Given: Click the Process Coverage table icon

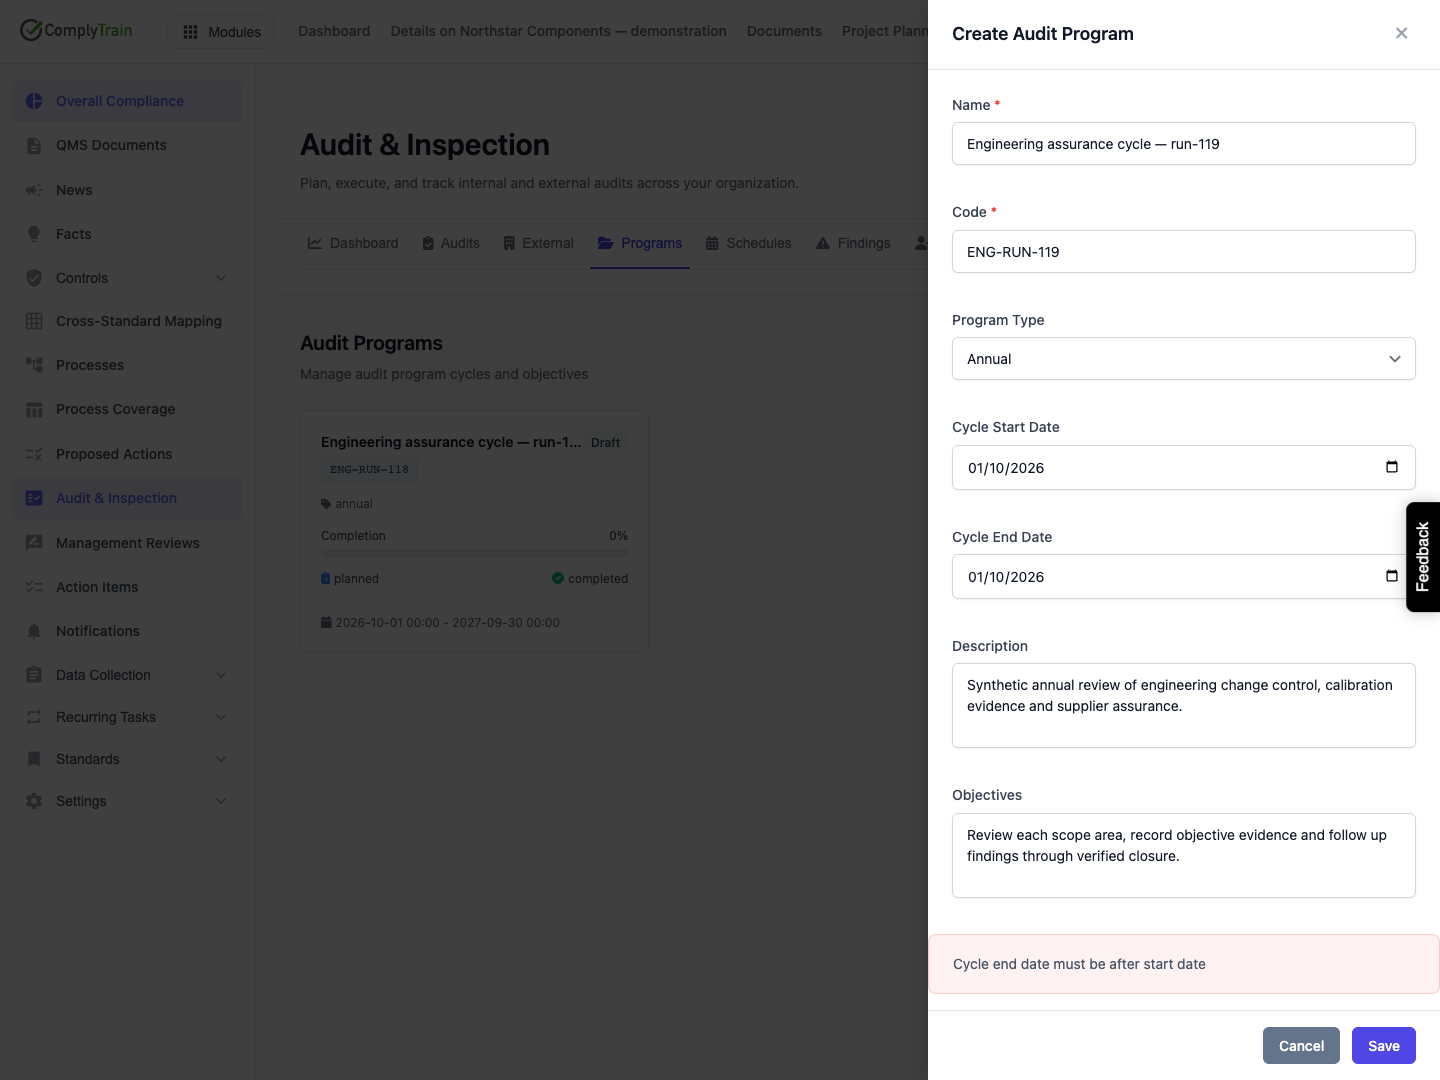Looking at the screenshot, I should [34, 409].
